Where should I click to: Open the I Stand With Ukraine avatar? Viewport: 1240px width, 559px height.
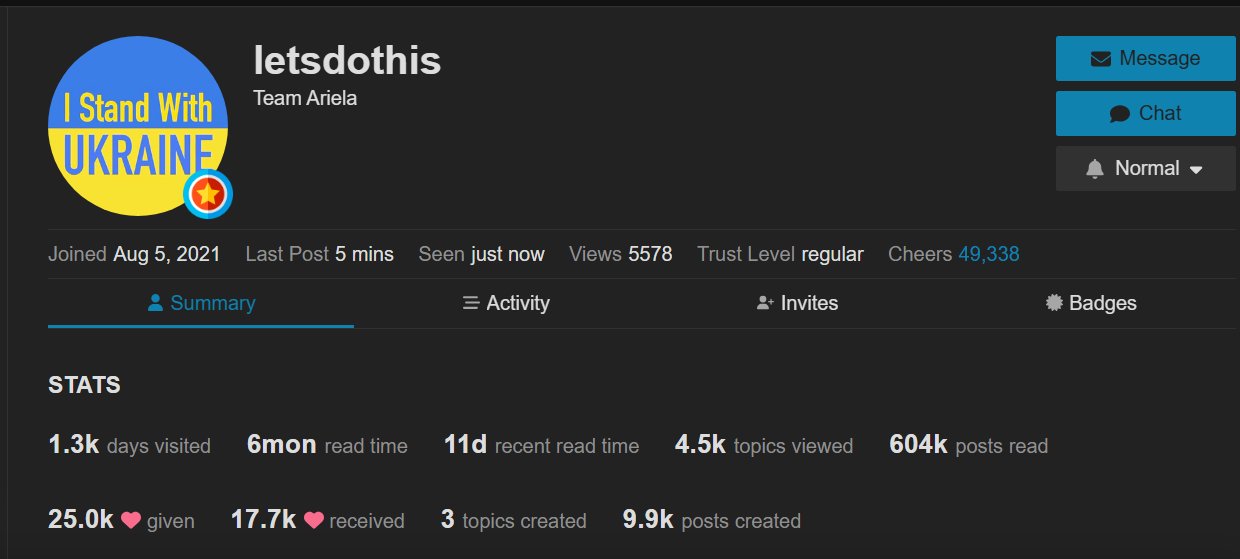click(x=138, y=126)
